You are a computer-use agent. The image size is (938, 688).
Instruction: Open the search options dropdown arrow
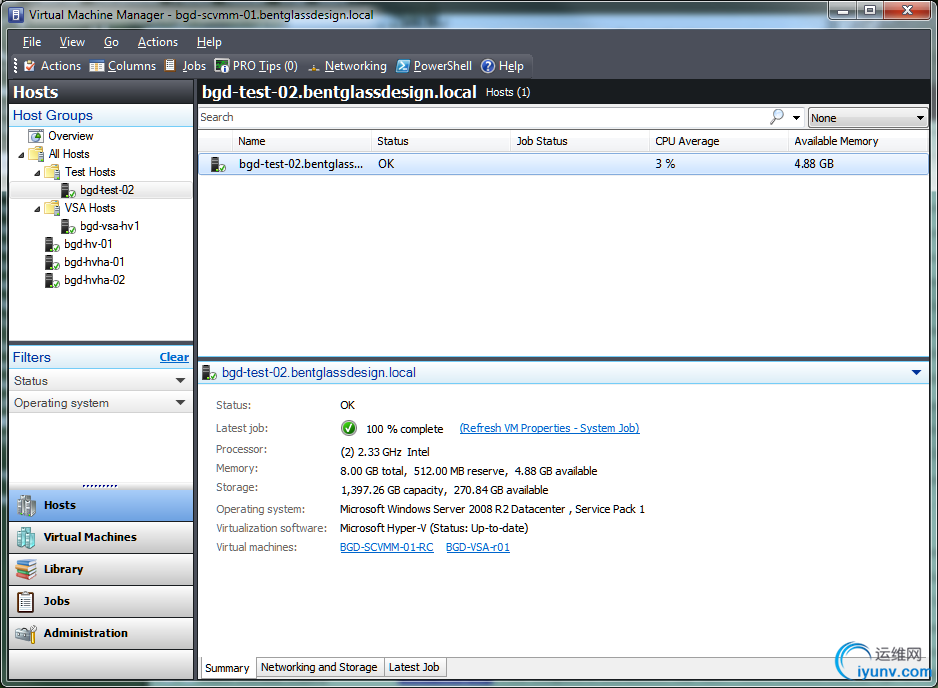coord(796,118)
